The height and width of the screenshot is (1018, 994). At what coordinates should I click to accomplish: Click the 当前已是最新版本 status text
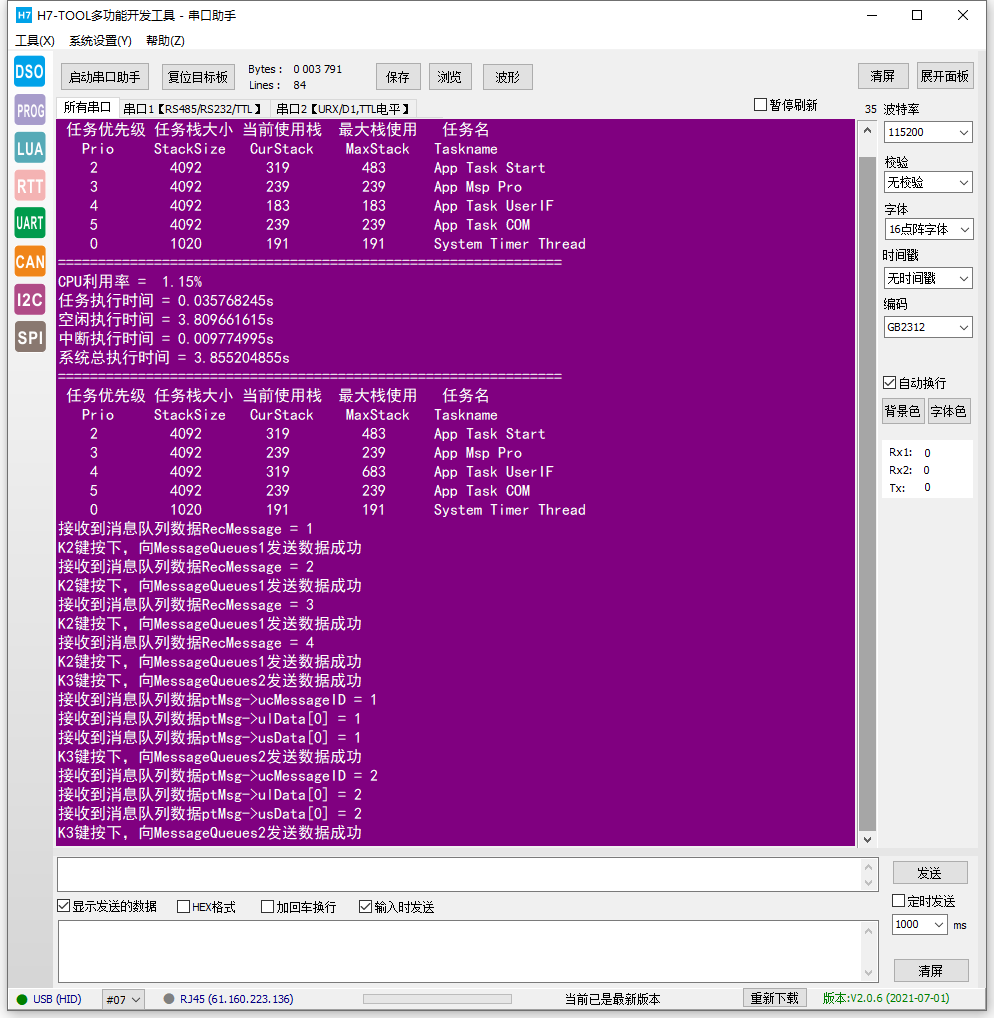coord(612,999)
